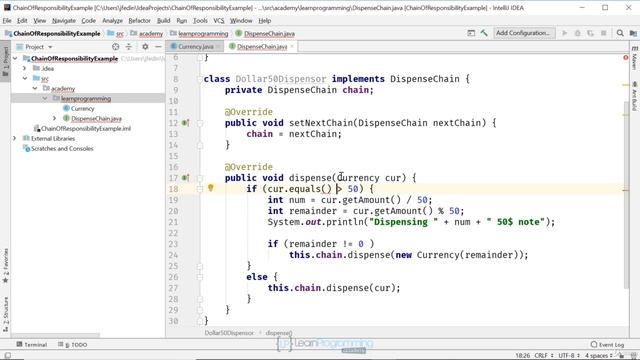Open the Run menu
The height and width of the screenshot is (360, 640).
tap(182, 20)
